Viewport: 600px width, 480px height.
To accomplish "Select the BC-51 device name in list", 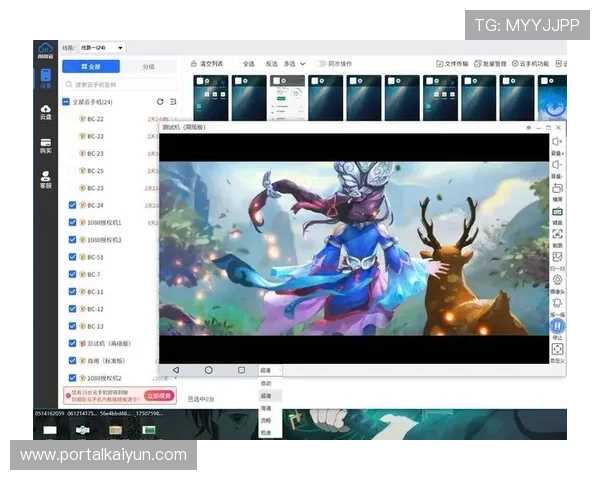I will (95, 257).
